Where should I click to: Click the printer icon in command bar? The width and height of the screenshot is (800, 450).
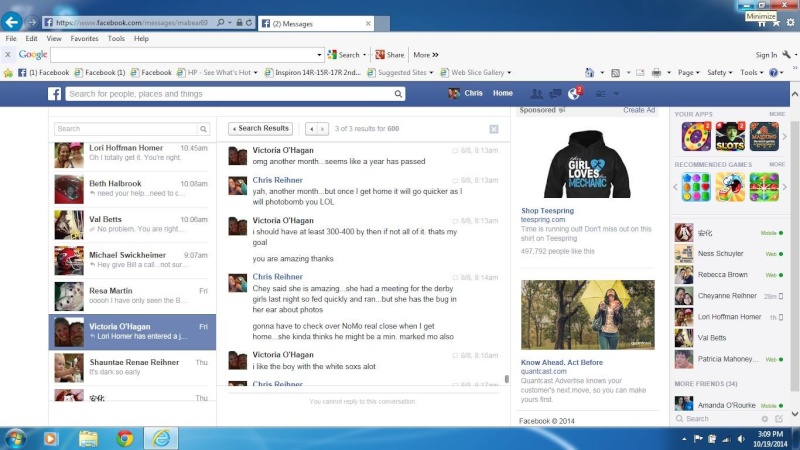pos(656,72)
